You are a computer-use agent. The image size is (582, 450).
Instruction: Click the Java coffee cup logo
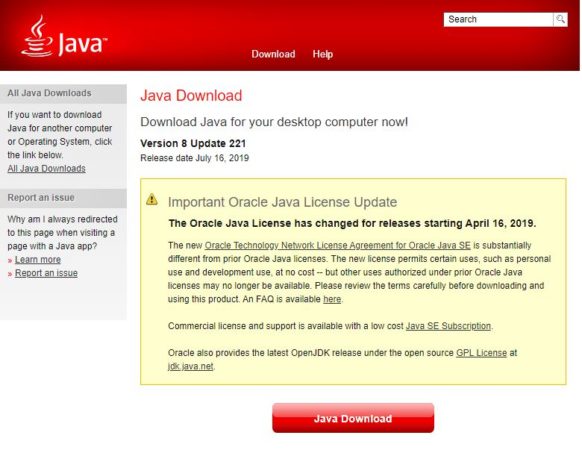(64, 36)
